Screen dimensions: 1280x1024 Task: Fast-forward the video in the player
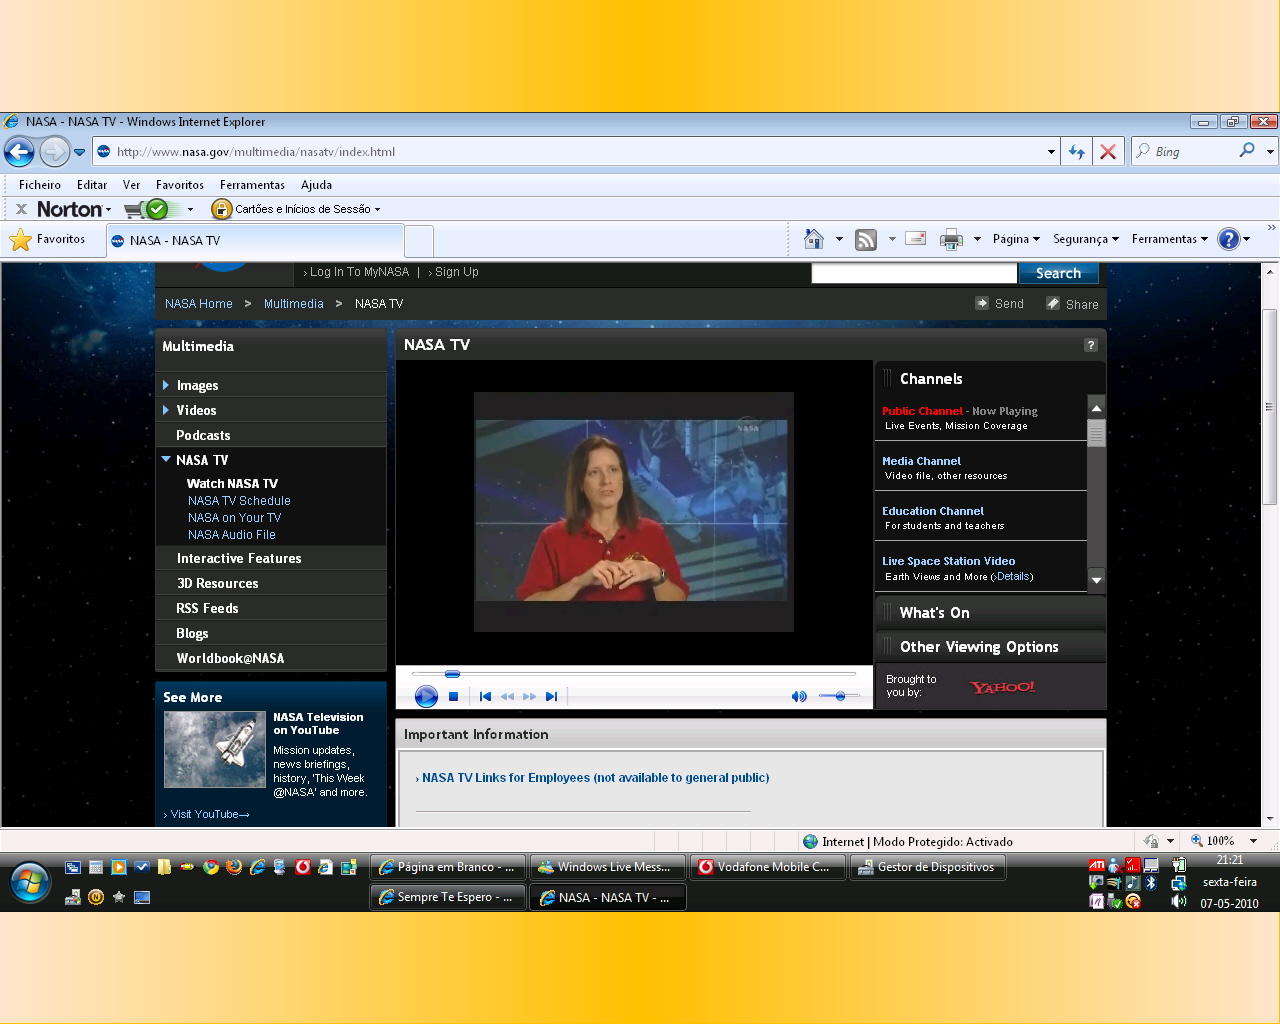[x=529, y=696]
